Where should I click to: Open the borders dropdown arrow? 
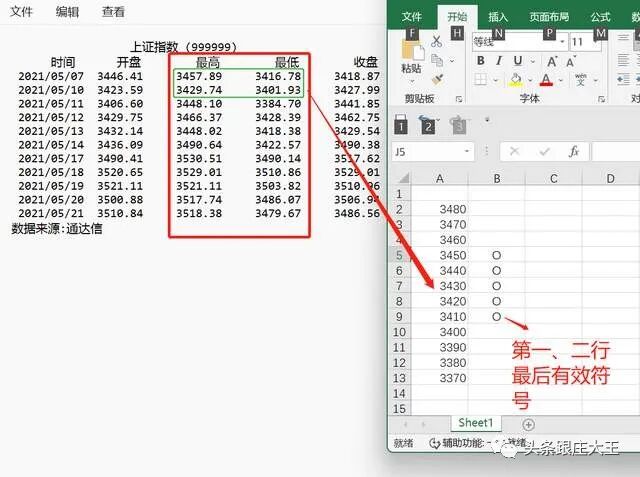coord(495,80)
